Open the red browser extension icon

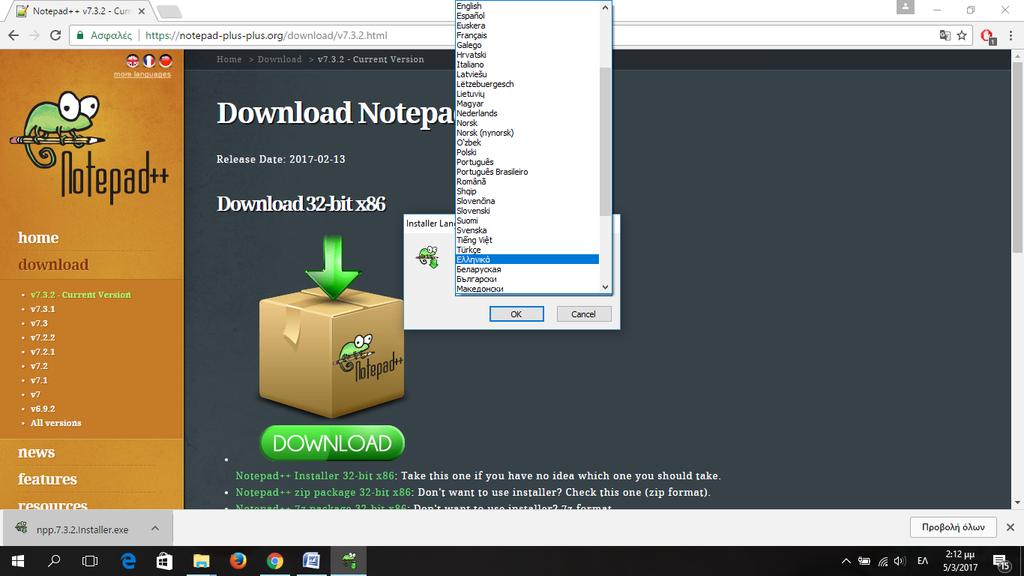(987, 36)
